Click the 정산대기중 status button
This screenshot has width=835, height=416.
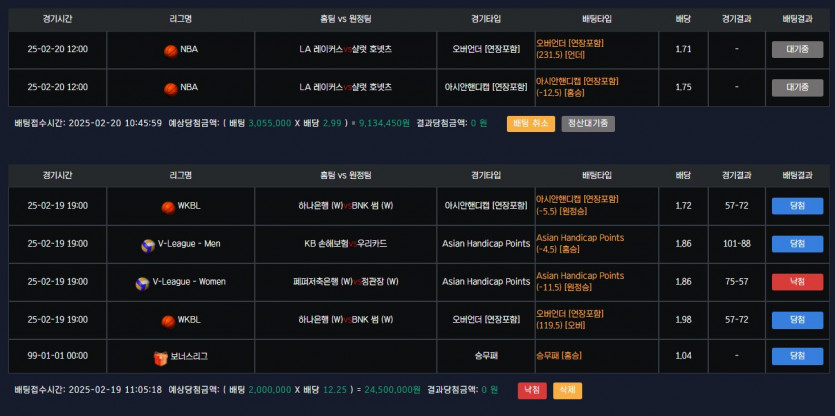coord(588,124)
